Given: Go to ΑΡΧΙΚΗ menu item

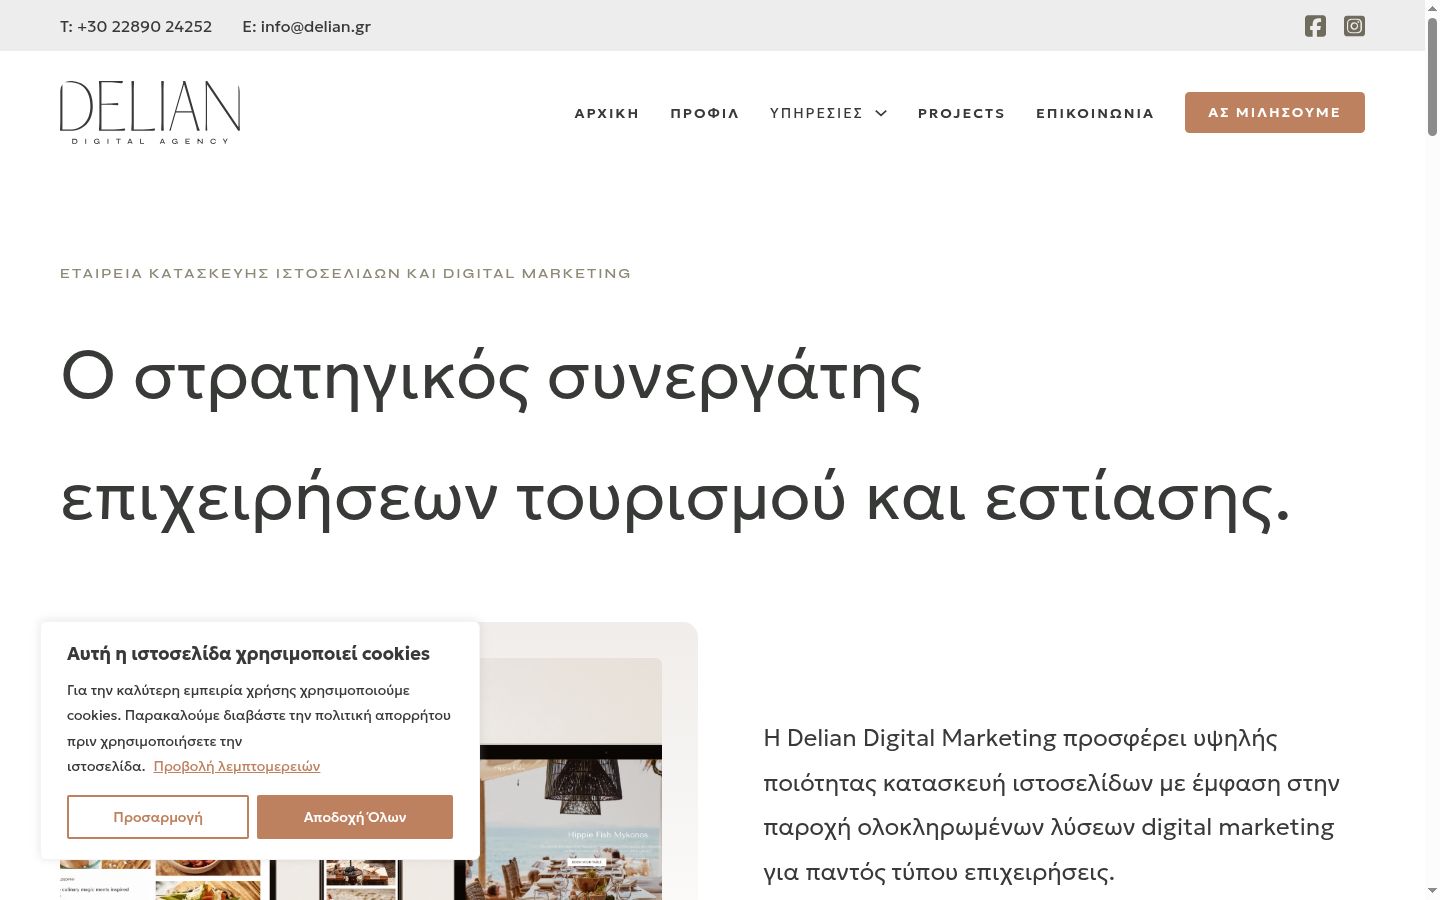Looking at the screenshot, I should tap(607, 113).
